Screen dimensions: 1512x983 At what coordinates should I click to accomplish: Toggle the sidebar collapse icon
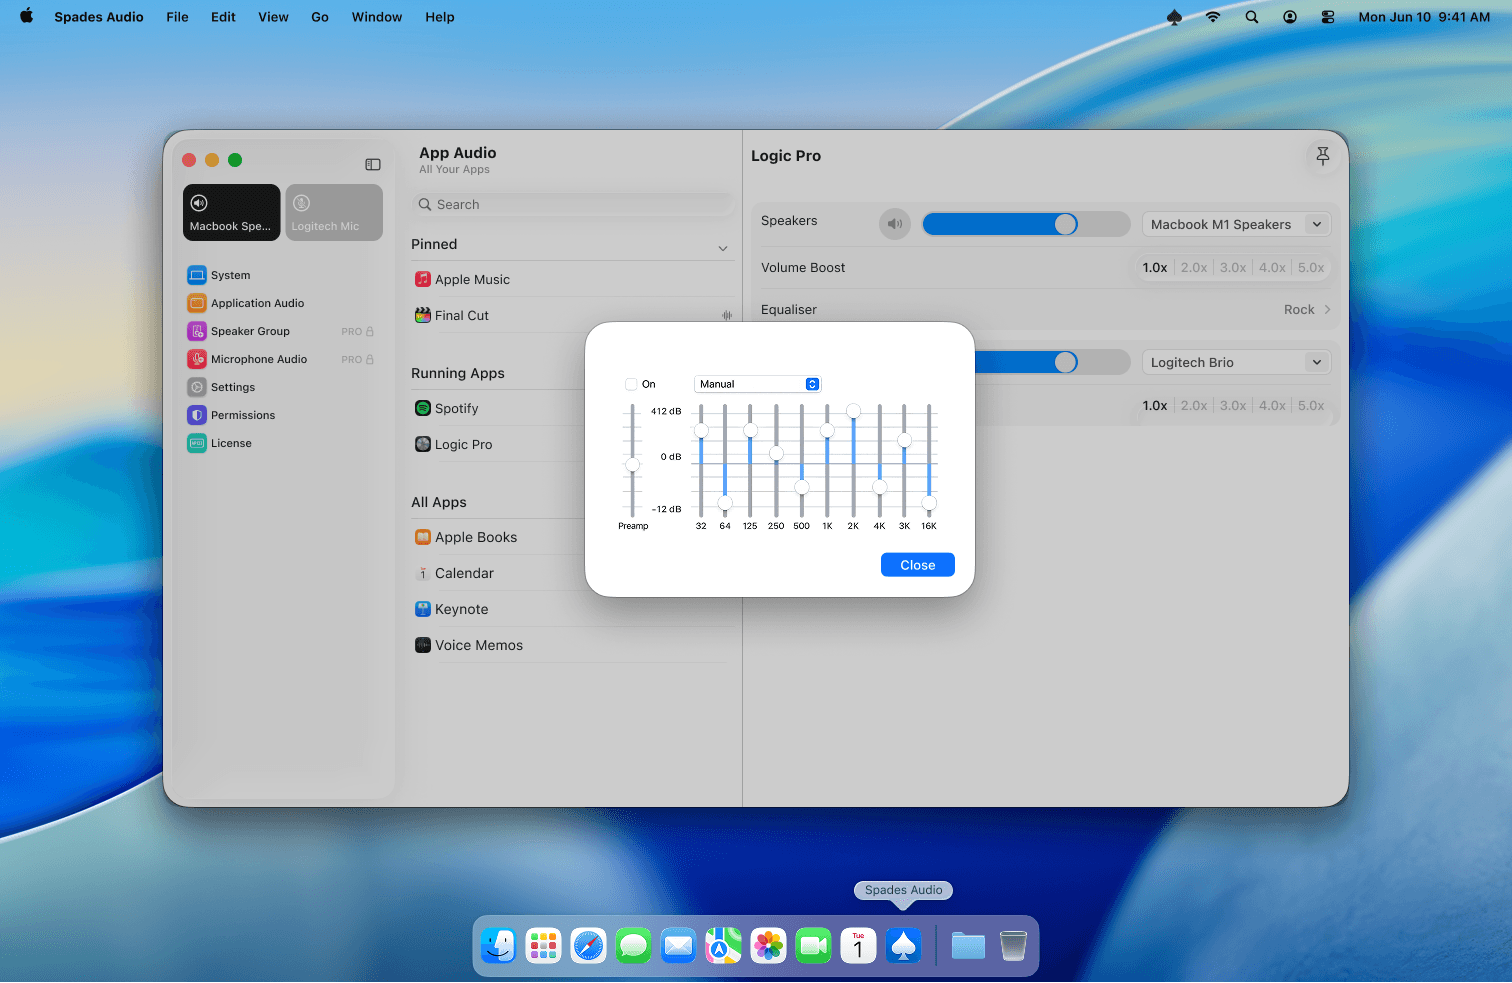[373, 164]
